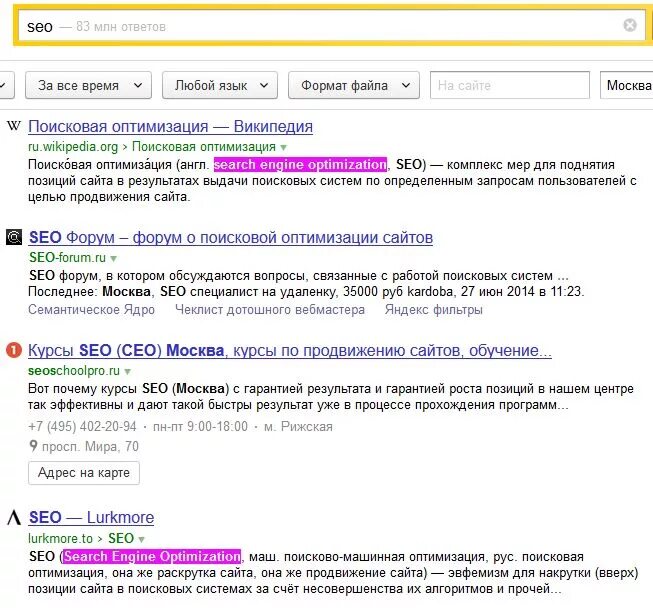Click the search box containing "seo"
This screenshot has width=653, height=608.
pos(333,26)
